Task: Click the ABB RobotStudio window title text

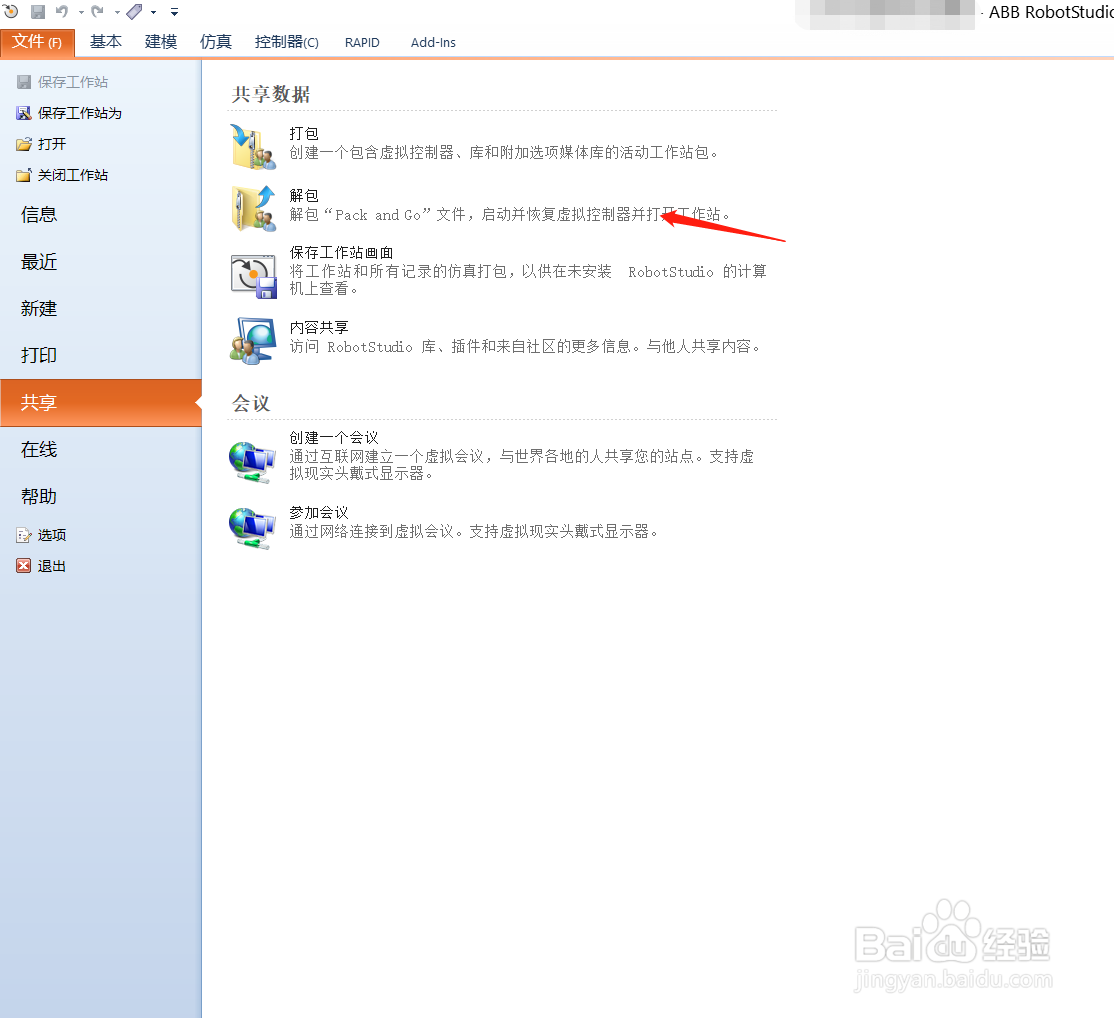Action: (1051, 12)
